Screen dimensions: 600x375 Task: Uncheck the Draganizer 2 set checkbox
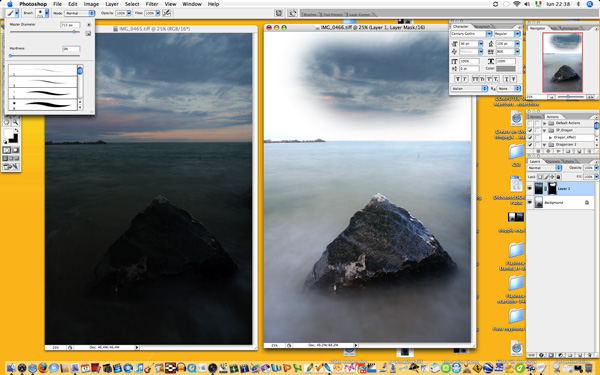point(530,145)
